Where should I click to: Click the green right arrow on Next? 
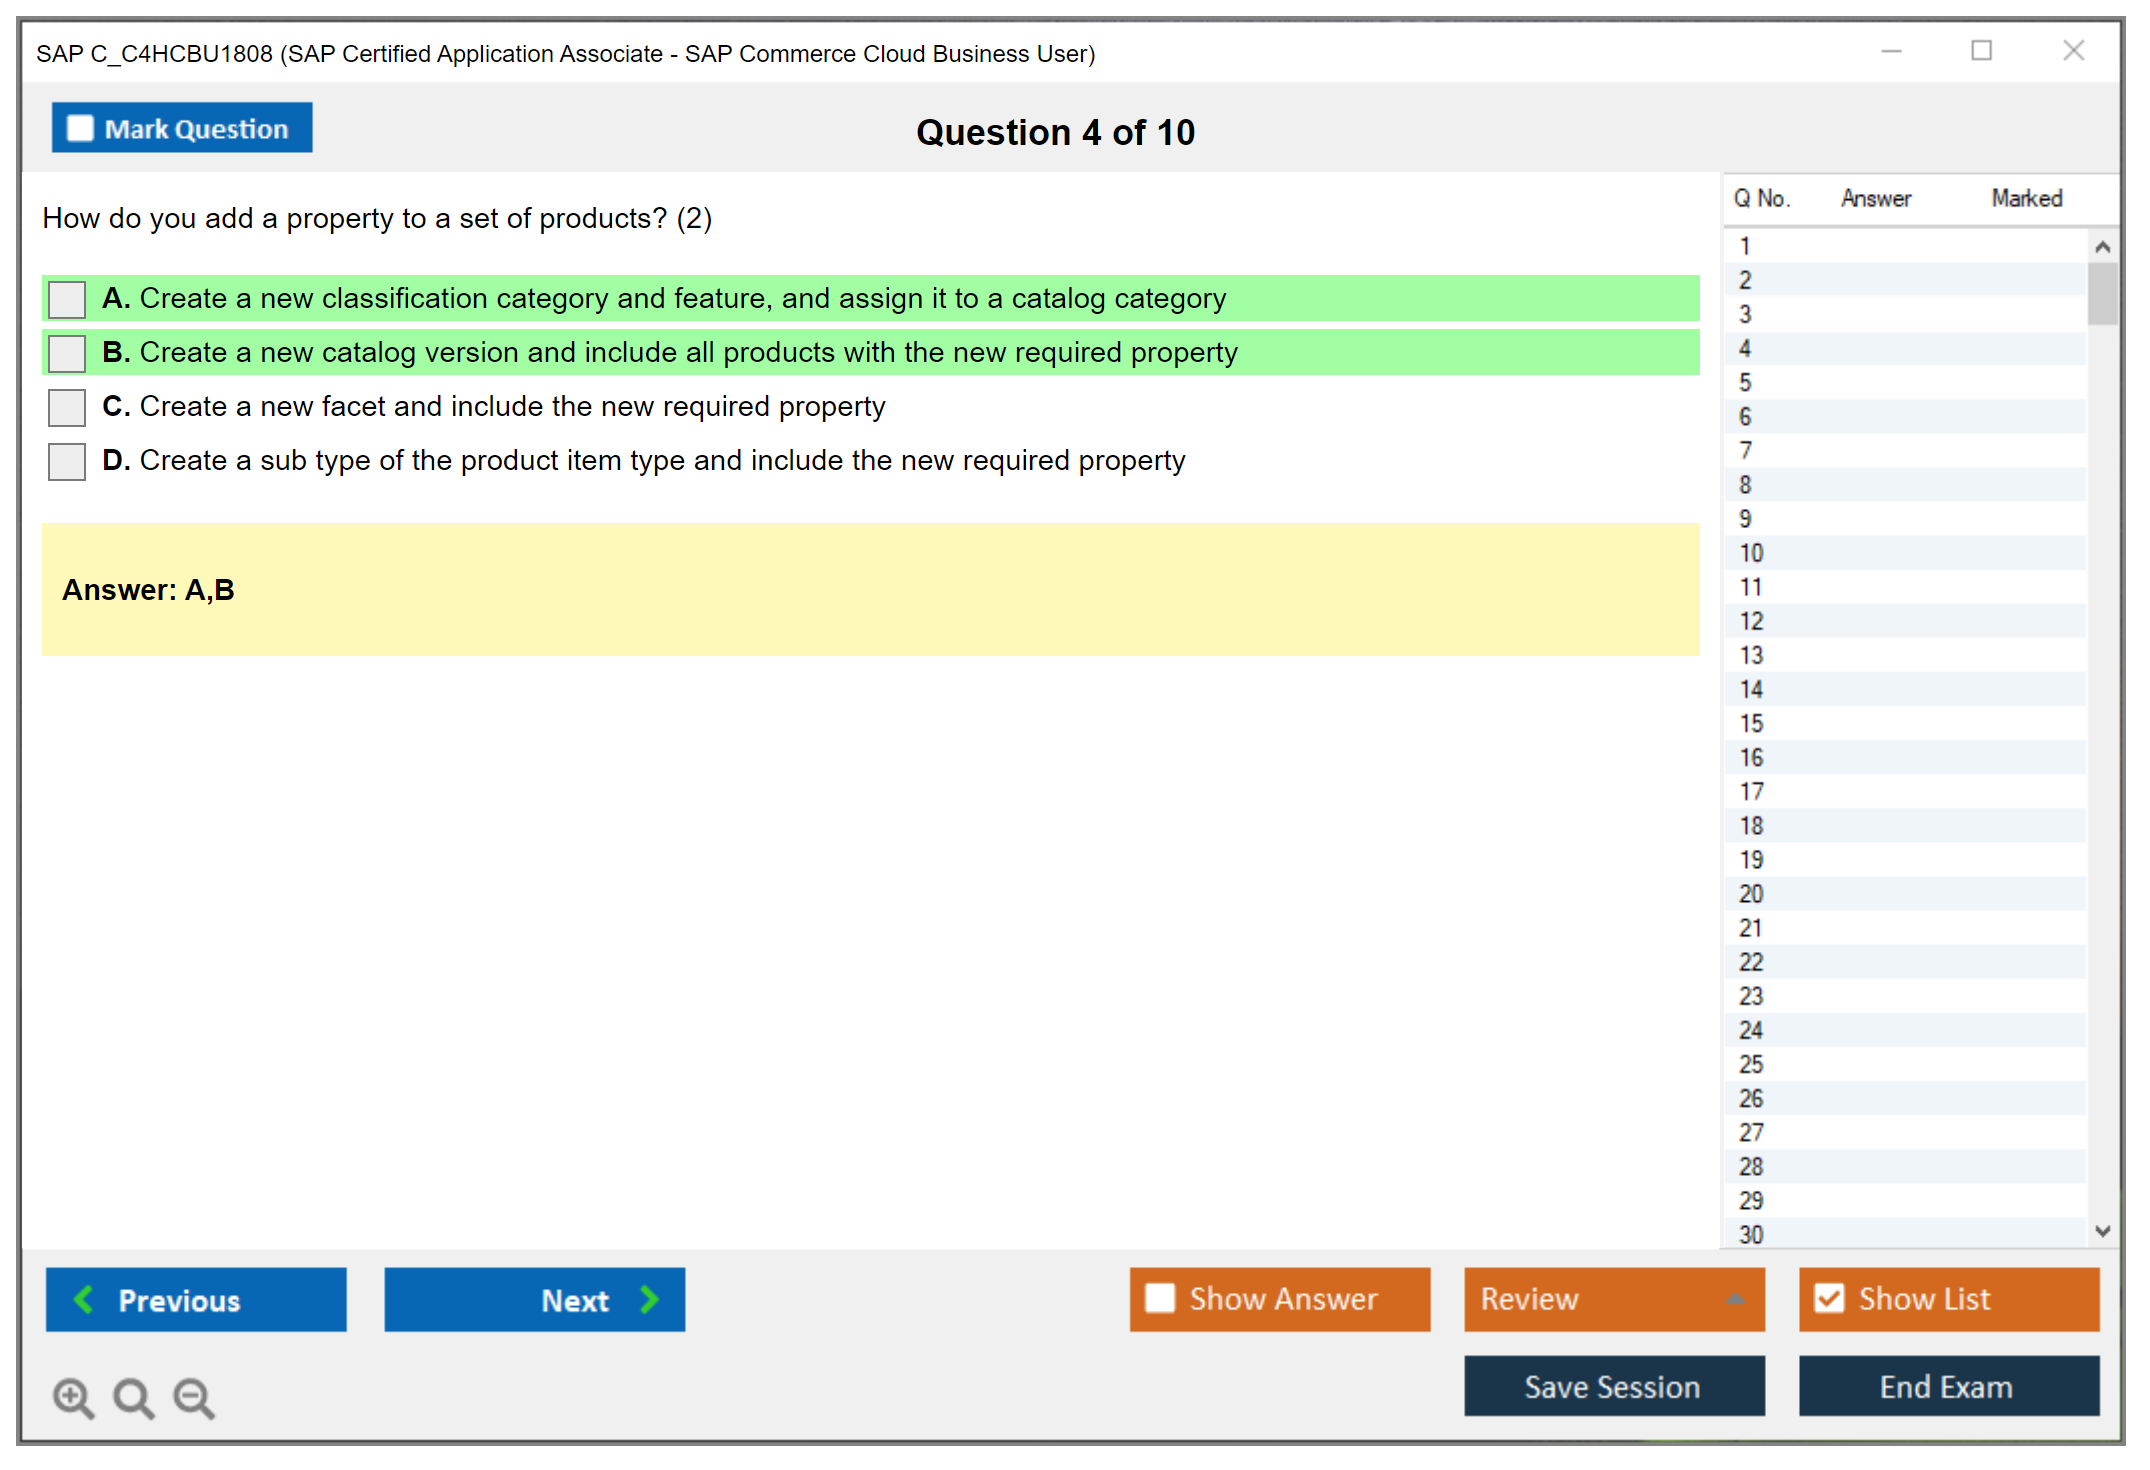[649, 1299]
